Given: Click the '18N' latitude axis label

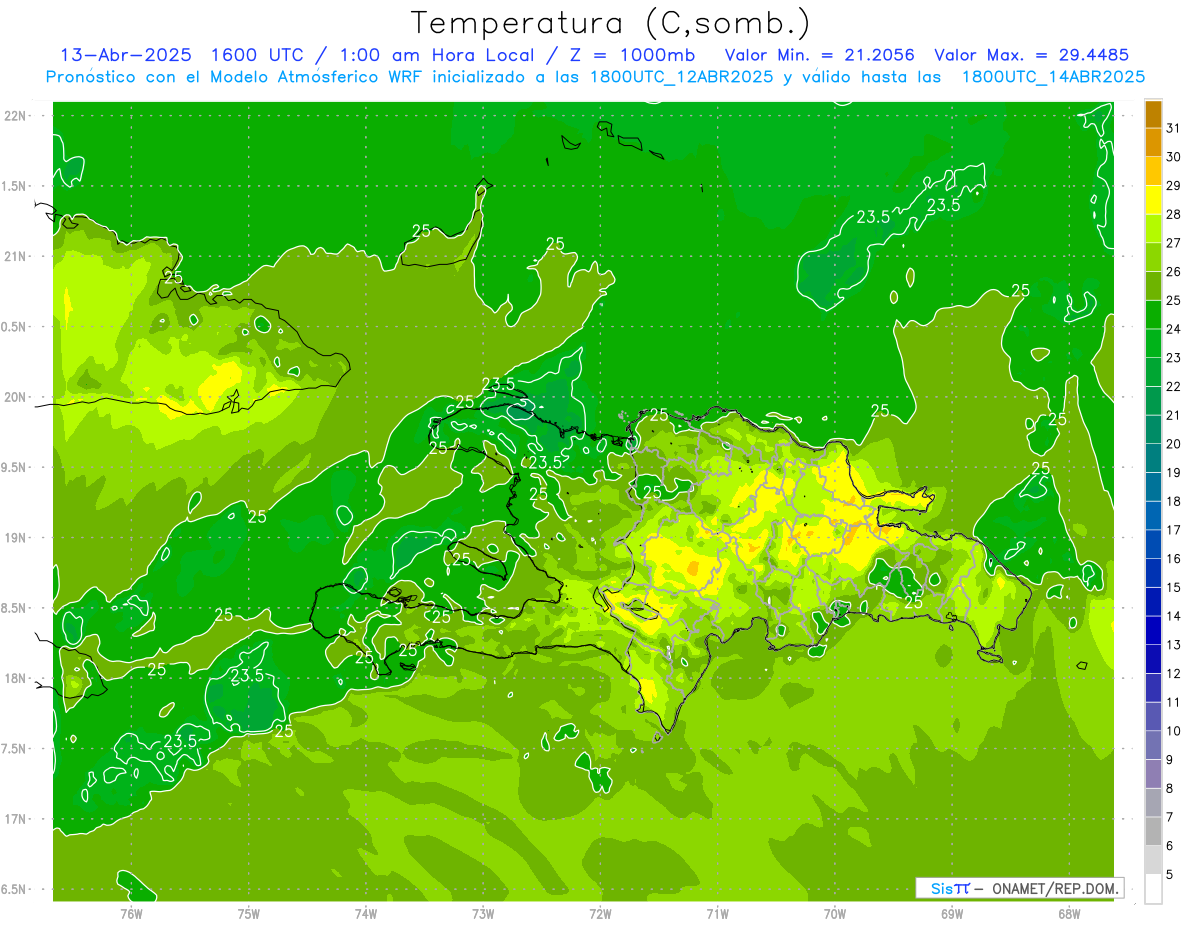Looking at the screenshot, I should pyautogui.click(x=16, y=678).
